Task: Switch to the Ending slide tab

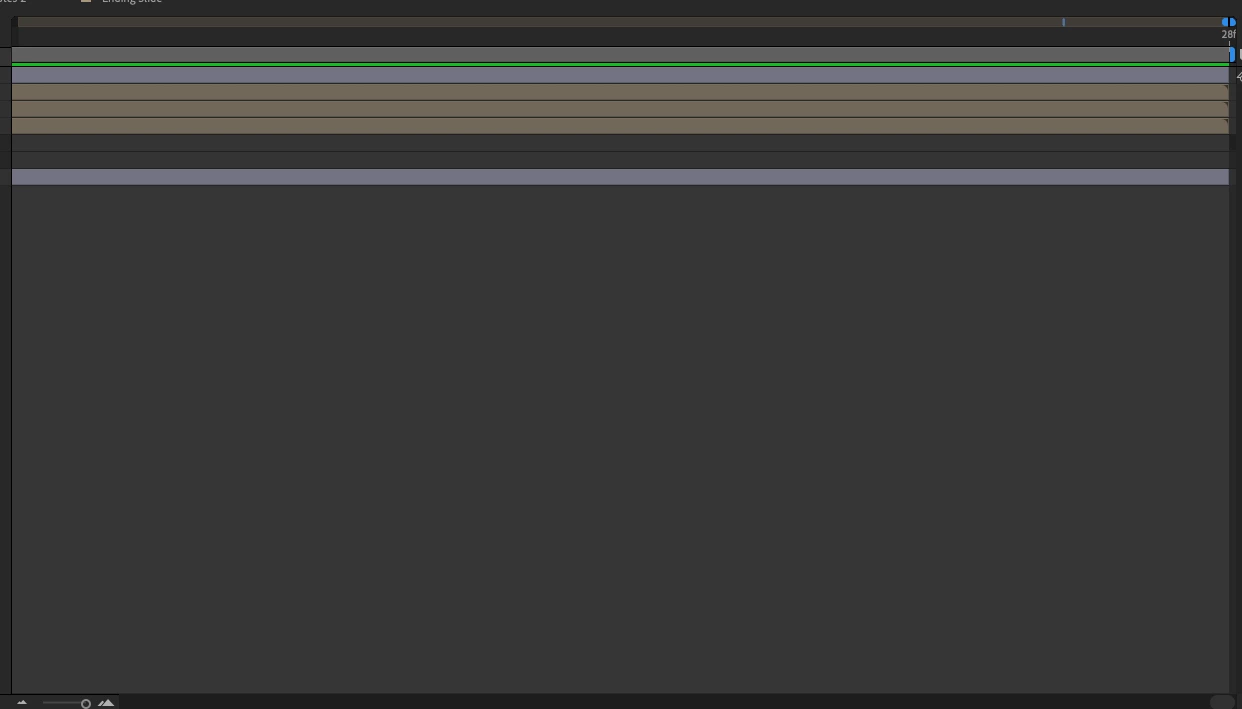Action: click(131, 1)
